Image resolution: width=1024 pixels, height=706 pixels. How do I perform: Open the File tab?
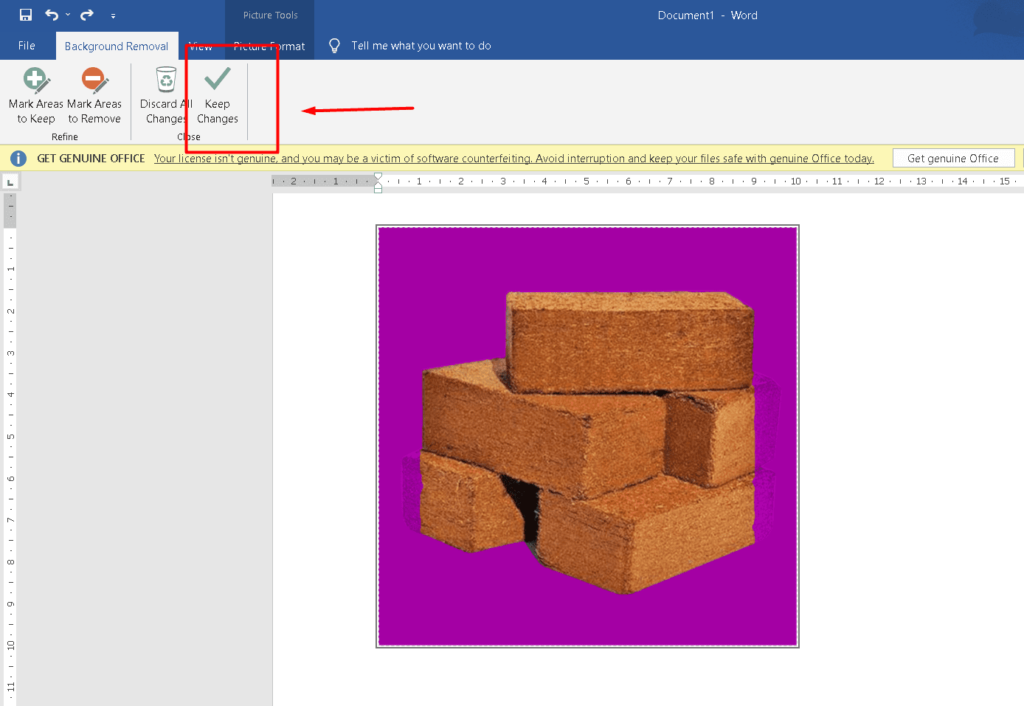click(x=27, y=46)
